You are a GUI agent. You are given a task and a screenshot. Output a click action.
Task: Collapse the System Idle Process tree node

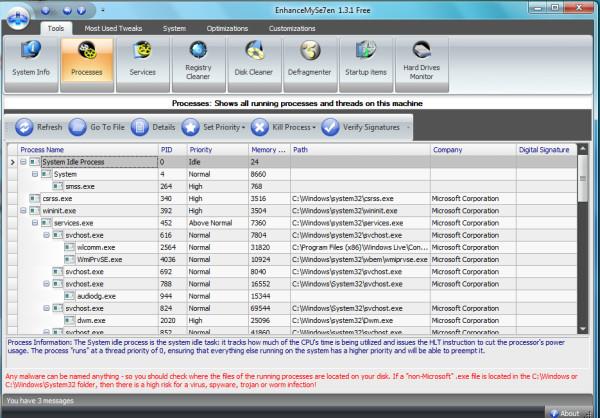click(x=24, y=161)
